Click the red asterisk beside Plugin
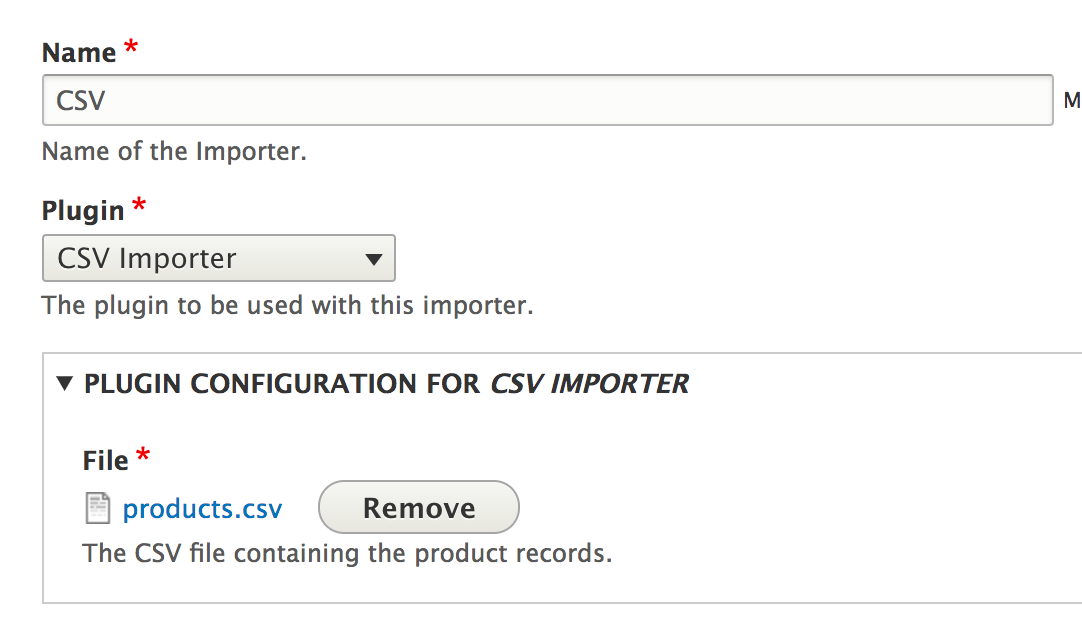Viewport: 1082px width, 620px height. (x=138, y=208)
